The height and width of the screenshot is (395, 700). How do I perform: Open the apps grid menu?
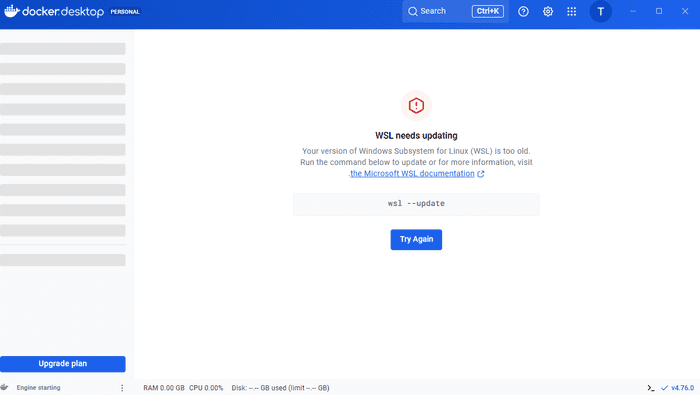tap(571, 12)
